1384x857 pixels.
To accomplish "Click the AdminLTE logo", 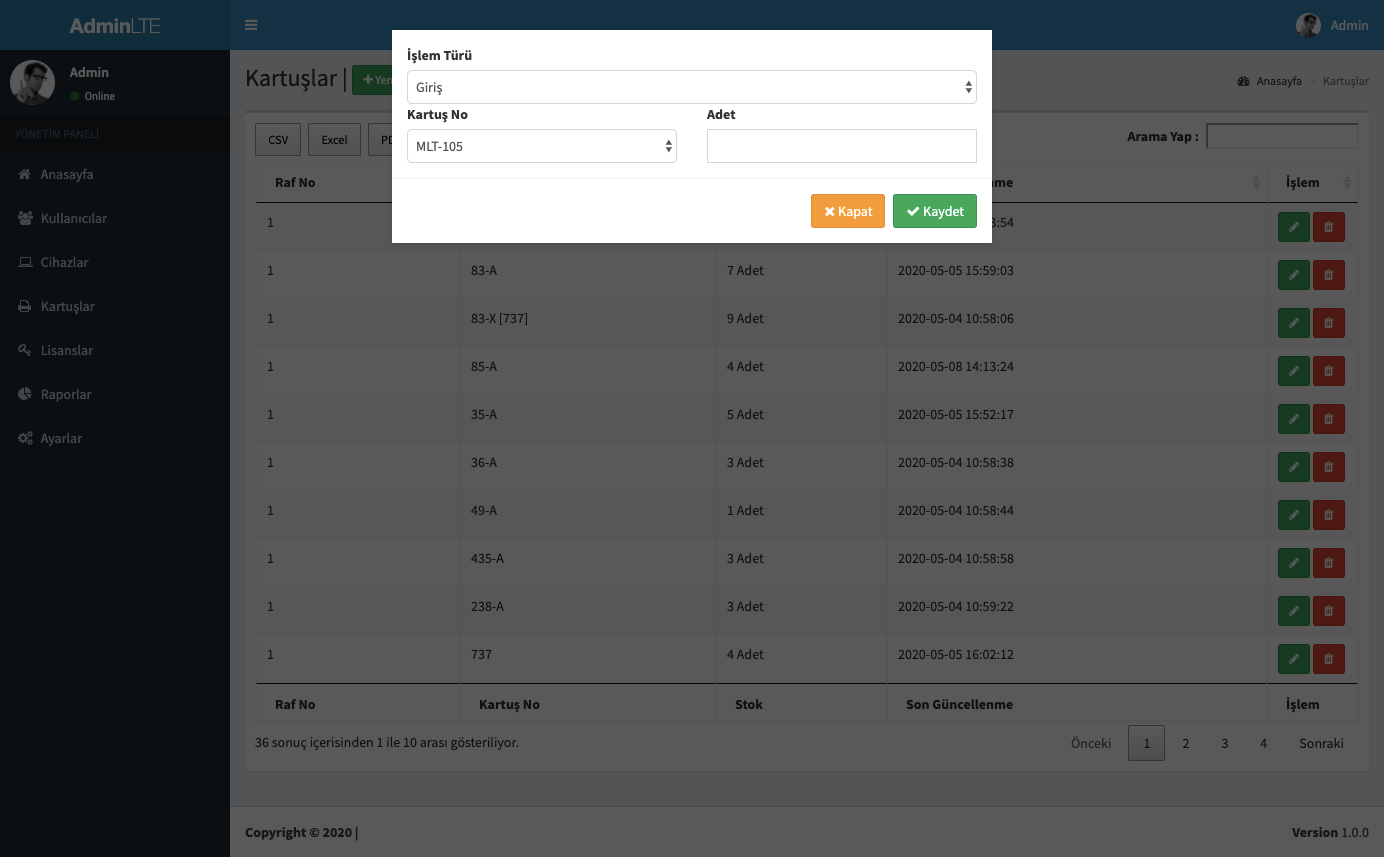I will pyautogui.click(x=115, y=25).
